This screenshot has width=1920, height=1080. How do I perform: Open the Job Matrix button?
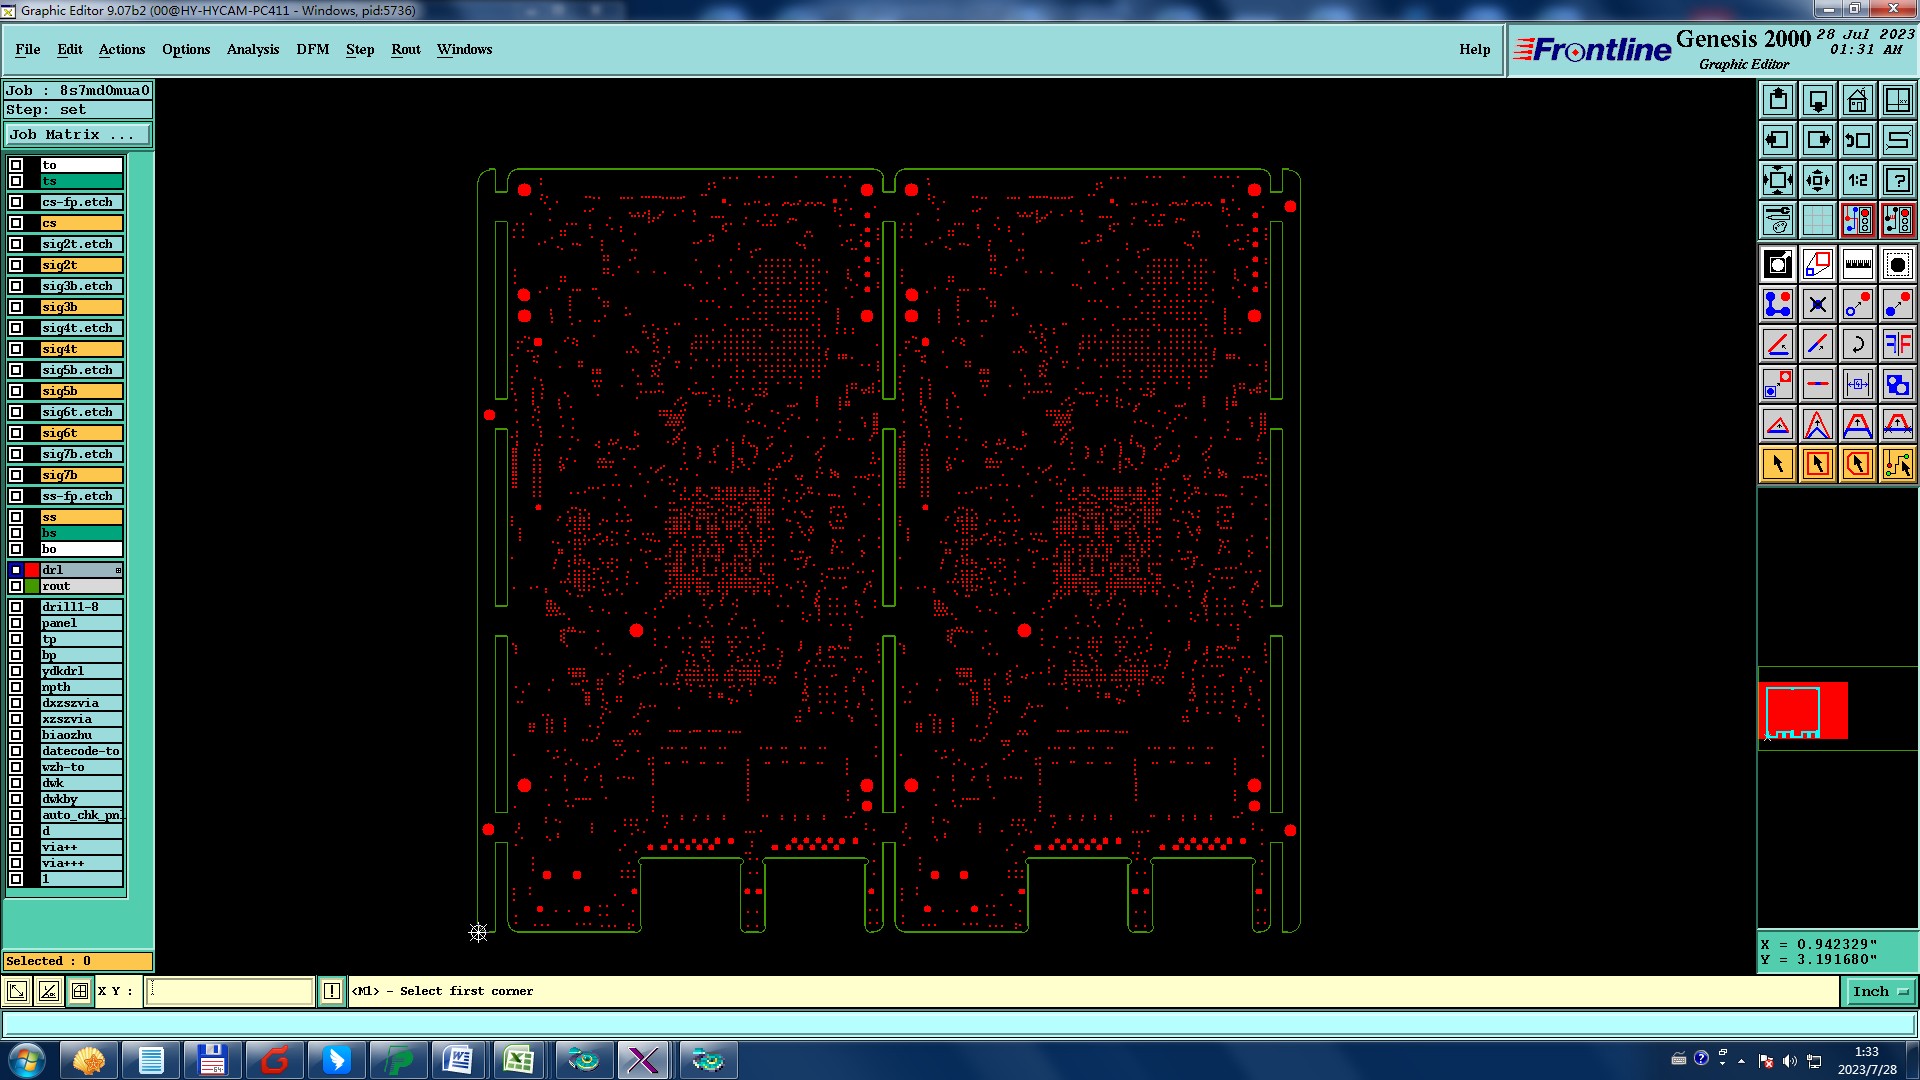78,134
